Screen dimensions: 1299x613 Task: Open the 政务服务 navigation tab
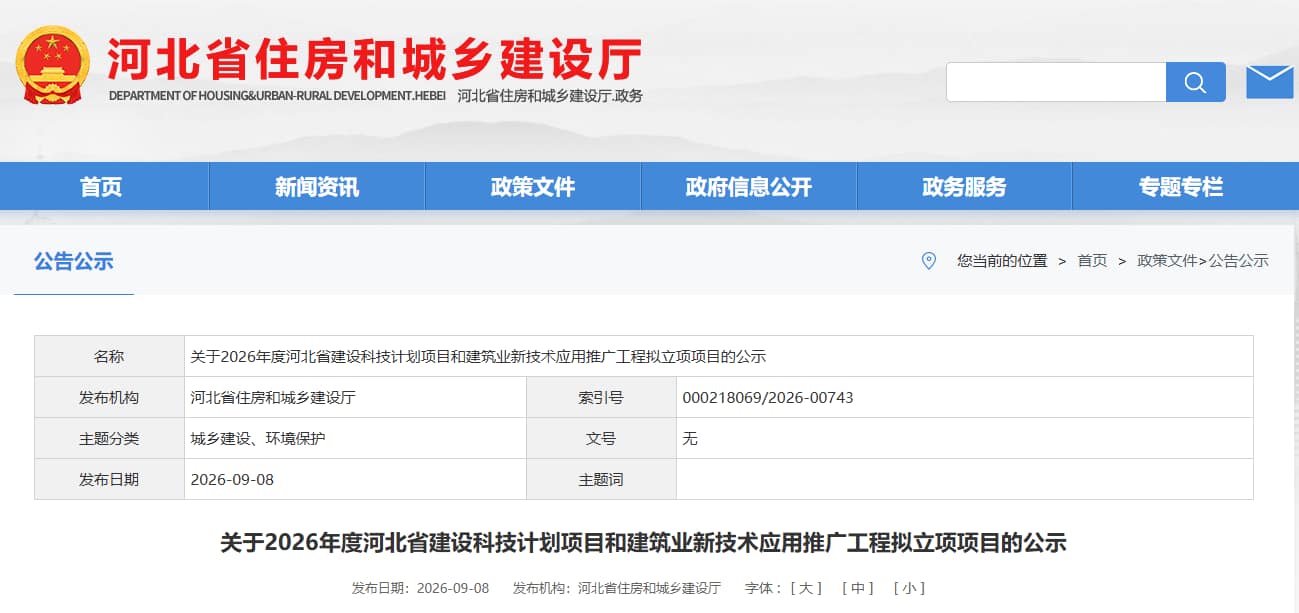(x=964, y=187)
